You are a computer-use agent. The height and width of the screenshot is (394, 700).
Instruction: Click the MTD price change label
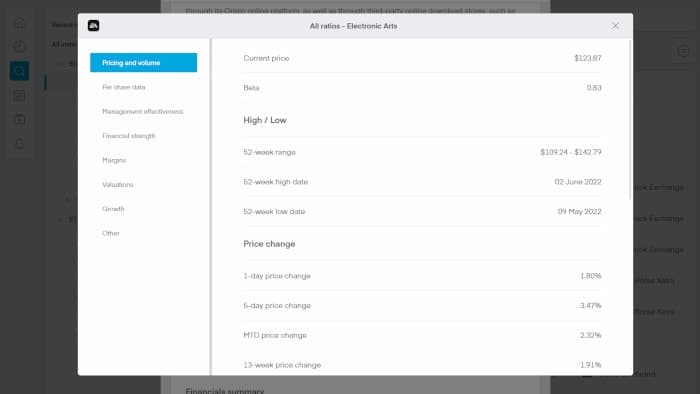(x=275, y=335)
